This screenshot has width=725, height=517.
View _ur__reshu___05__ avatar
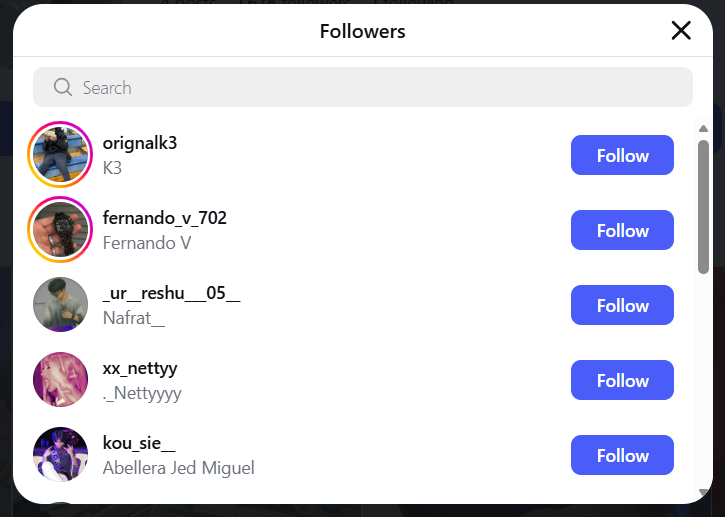[x=60, y=305]
